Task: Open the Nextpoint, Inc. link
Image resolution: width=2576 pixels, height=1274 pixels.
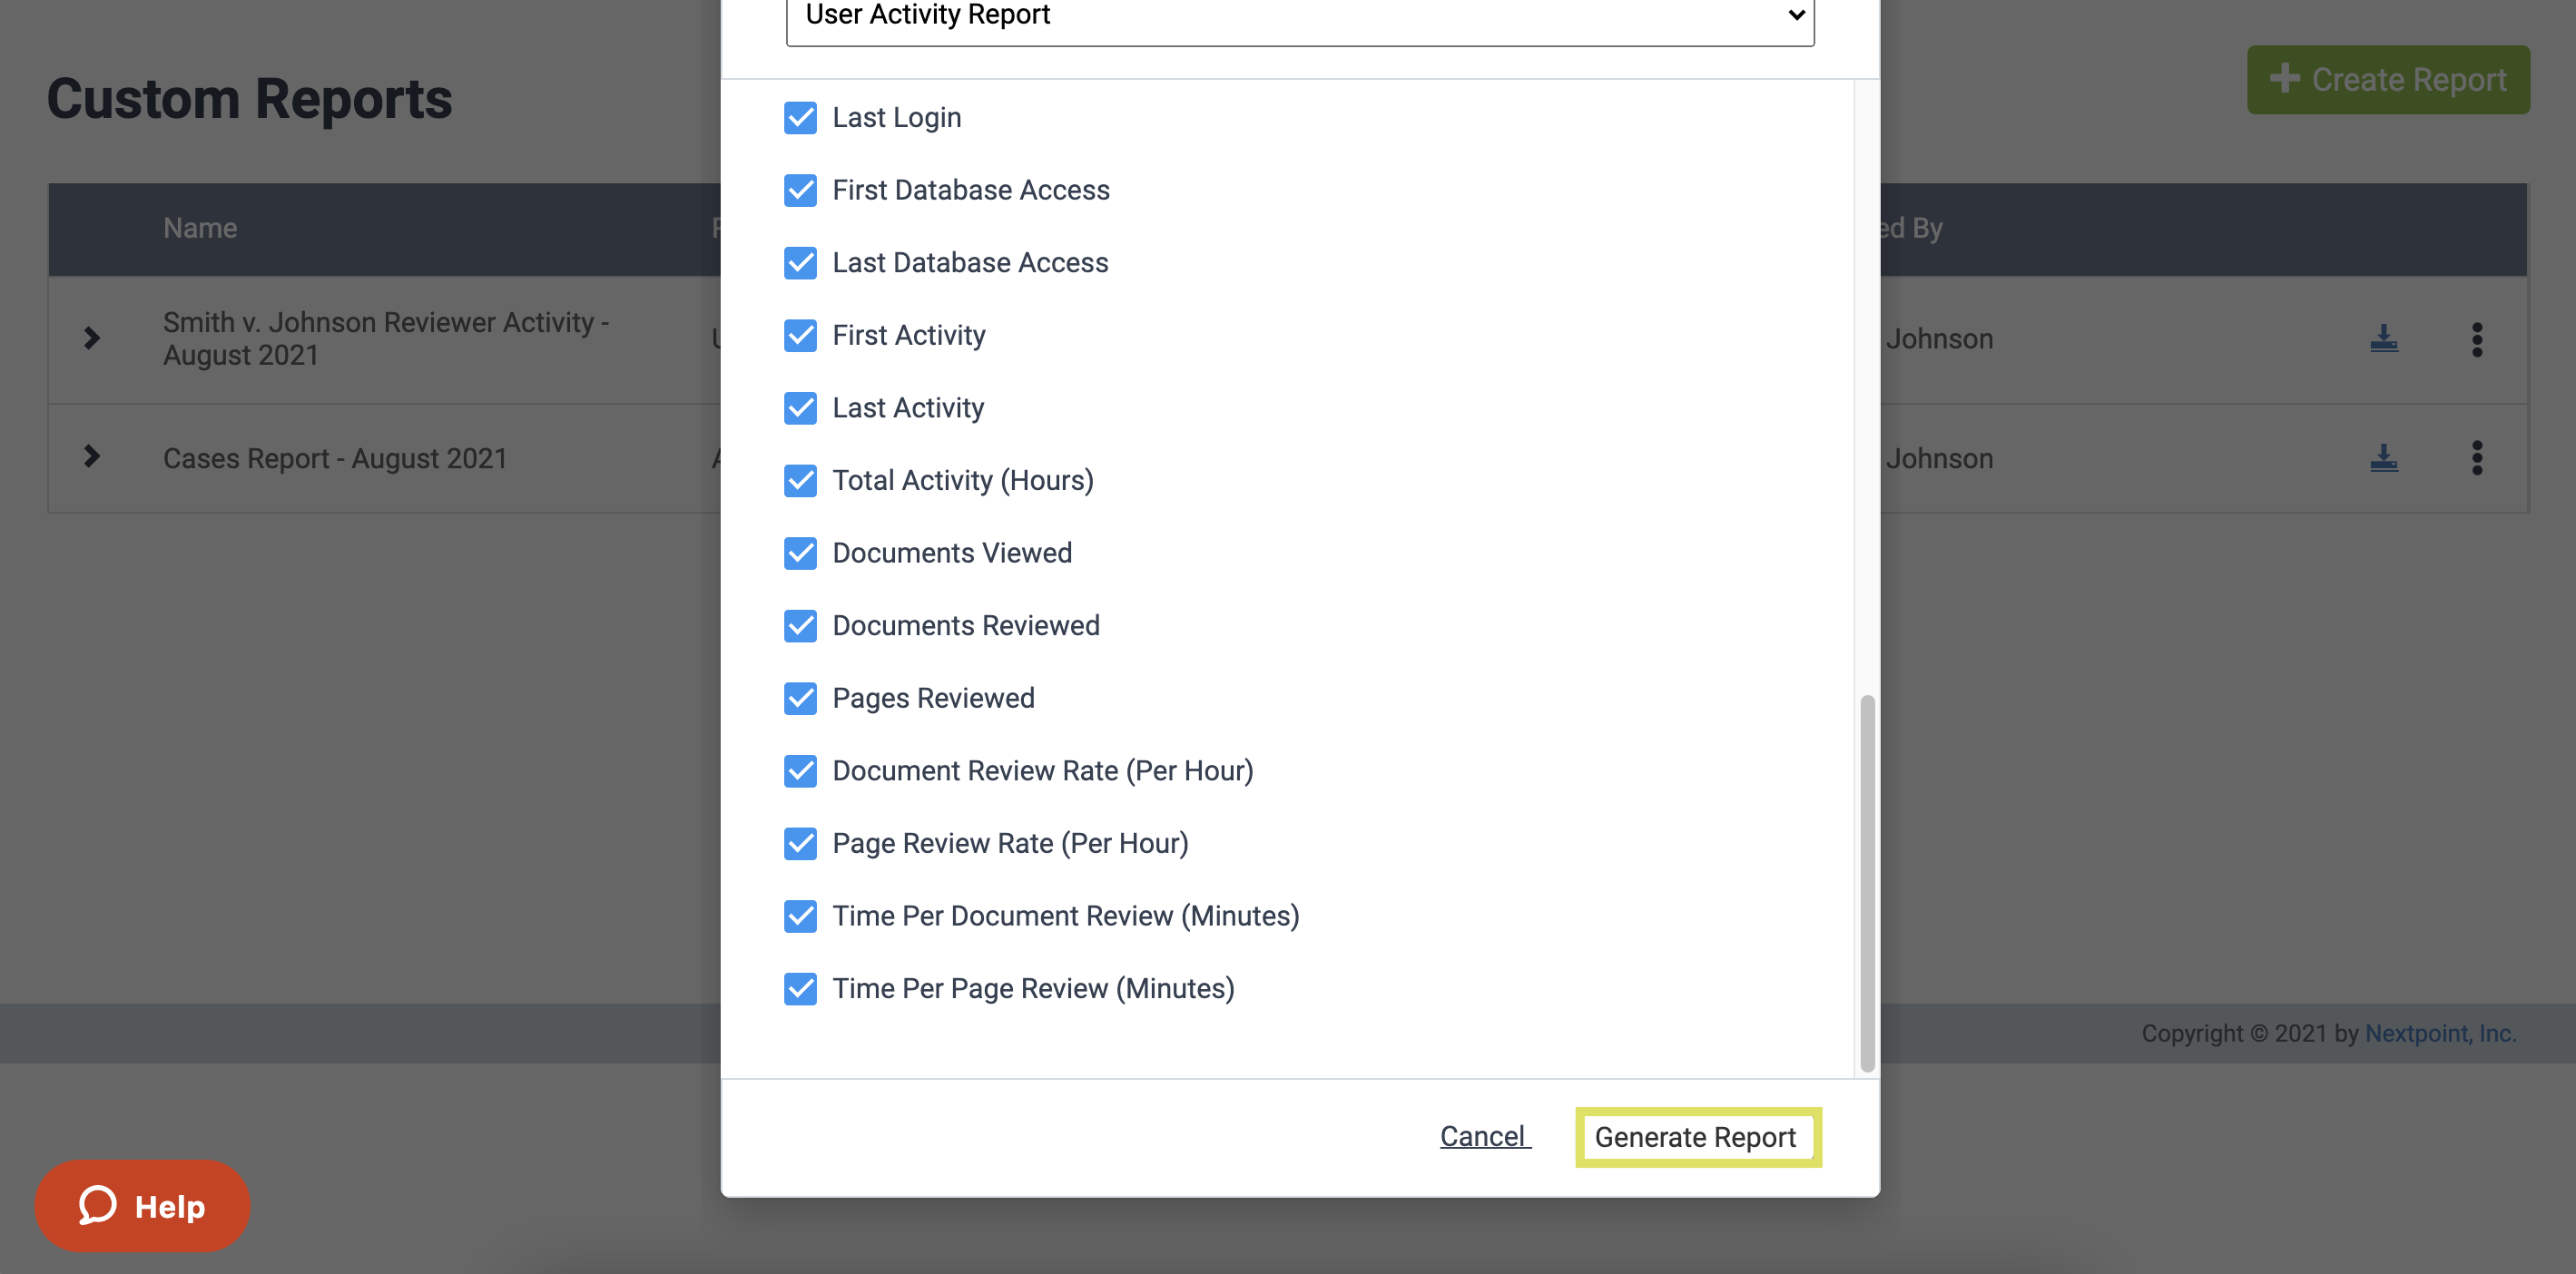Action: tap(2440, 1033)
